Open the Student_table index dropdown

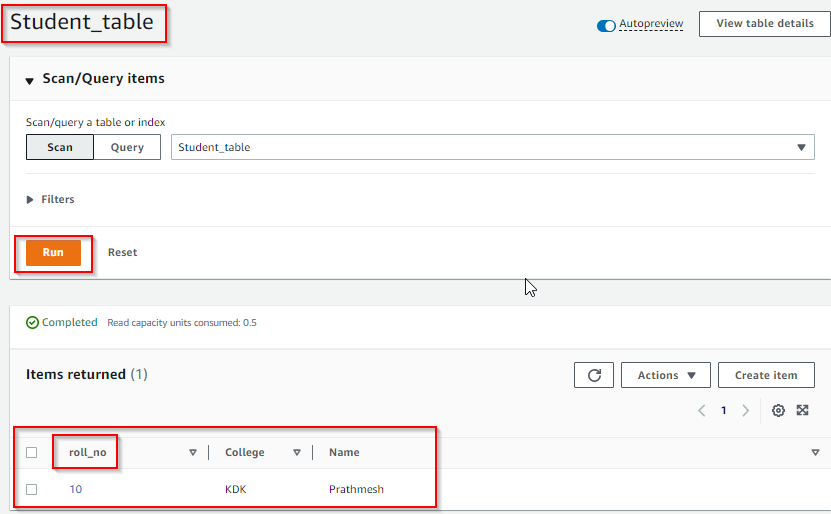pos(493,147)
